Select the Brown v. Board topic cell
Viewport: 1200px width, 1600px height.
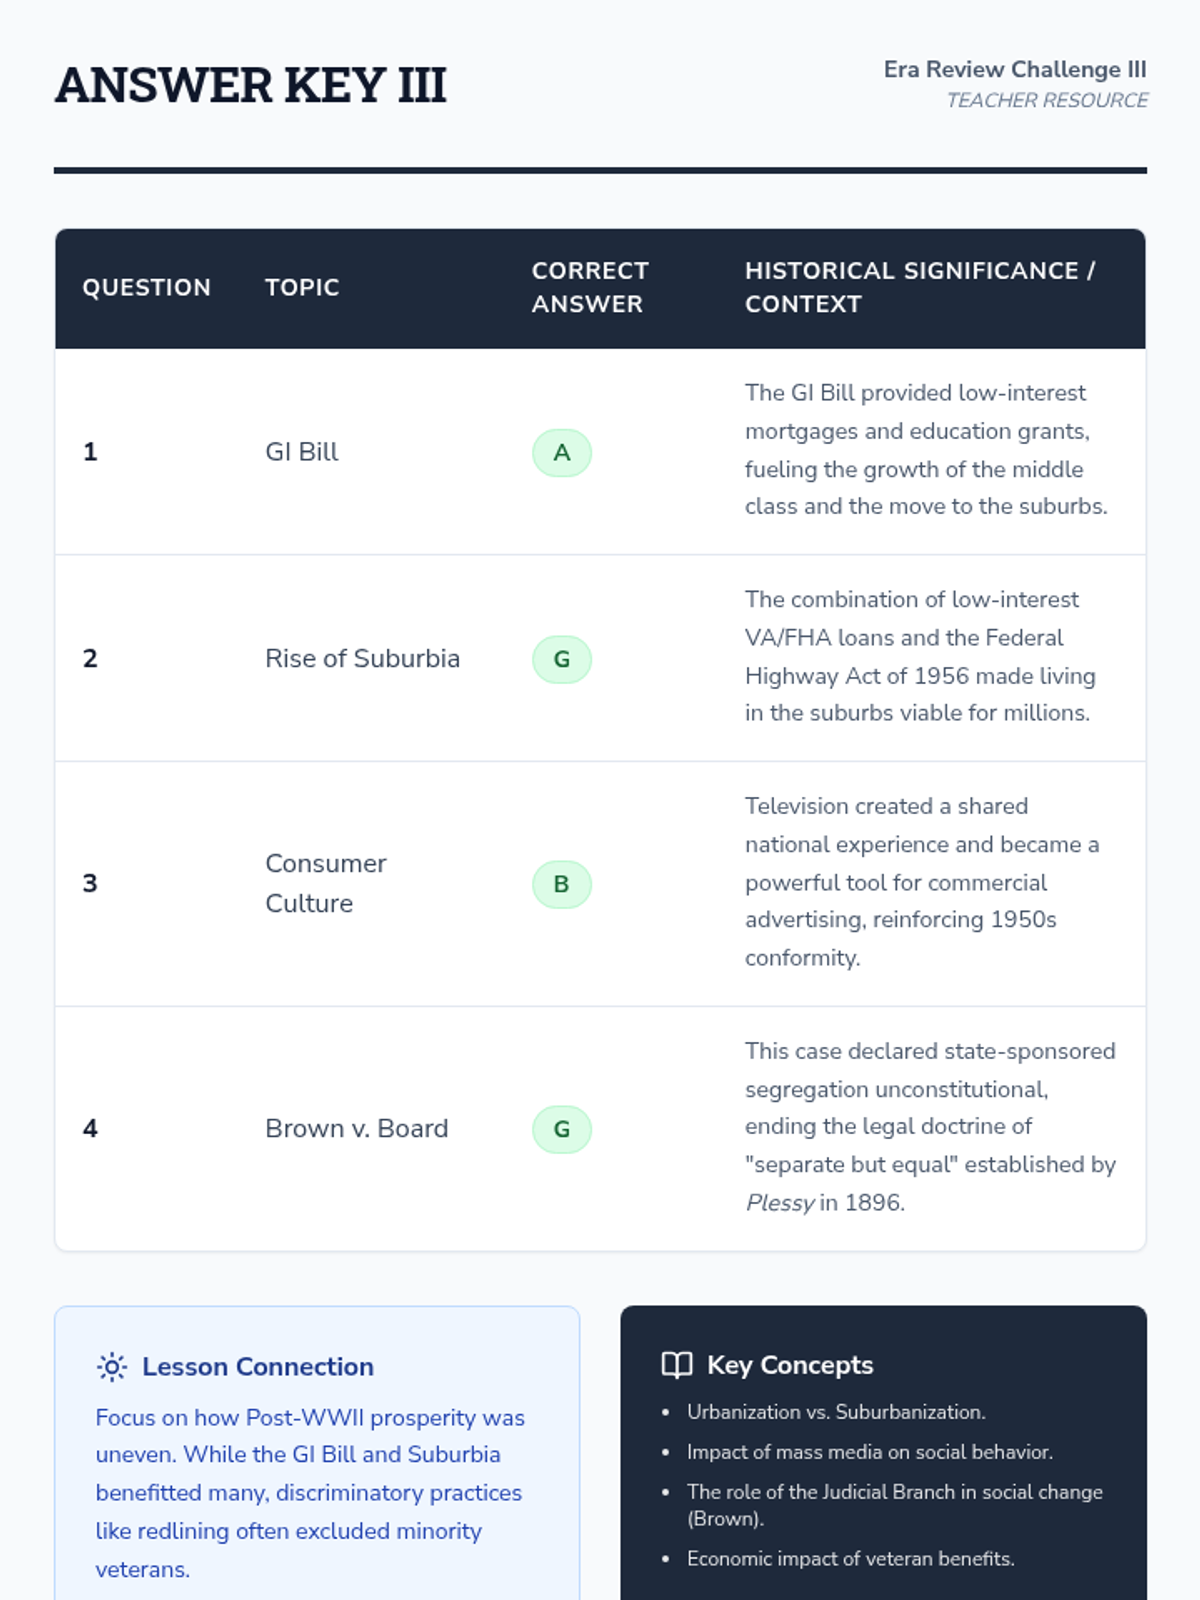[356, 1129]
